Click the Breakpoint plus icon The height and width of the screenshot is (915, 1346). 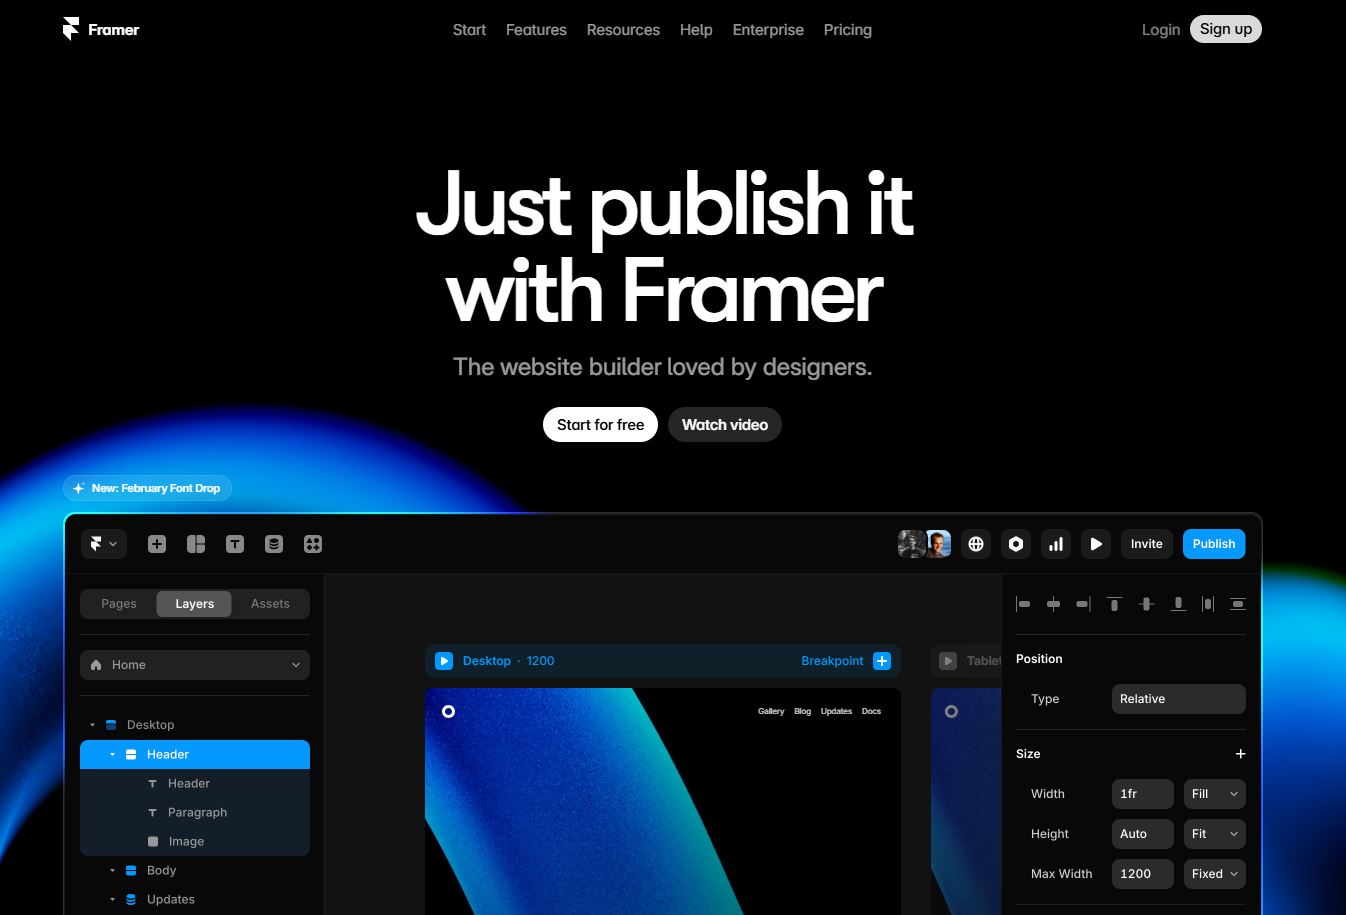(882, 661)
